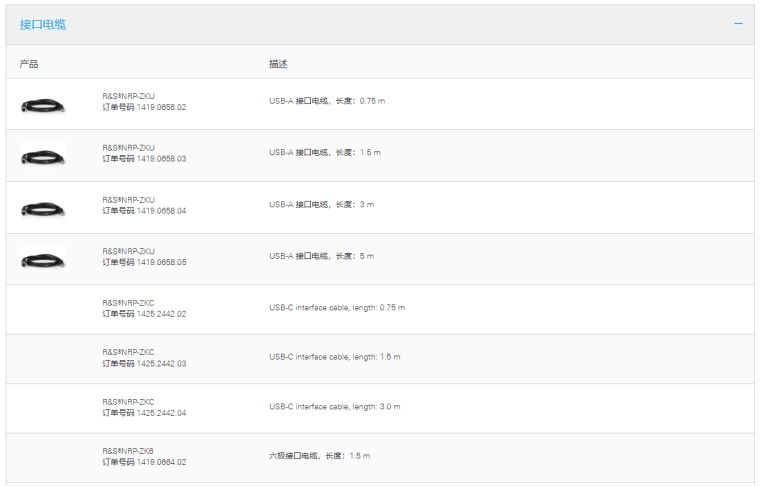Click the 六极接口电缆 1.5 m description
Screen dimensions: 760x486
point(319,456)
